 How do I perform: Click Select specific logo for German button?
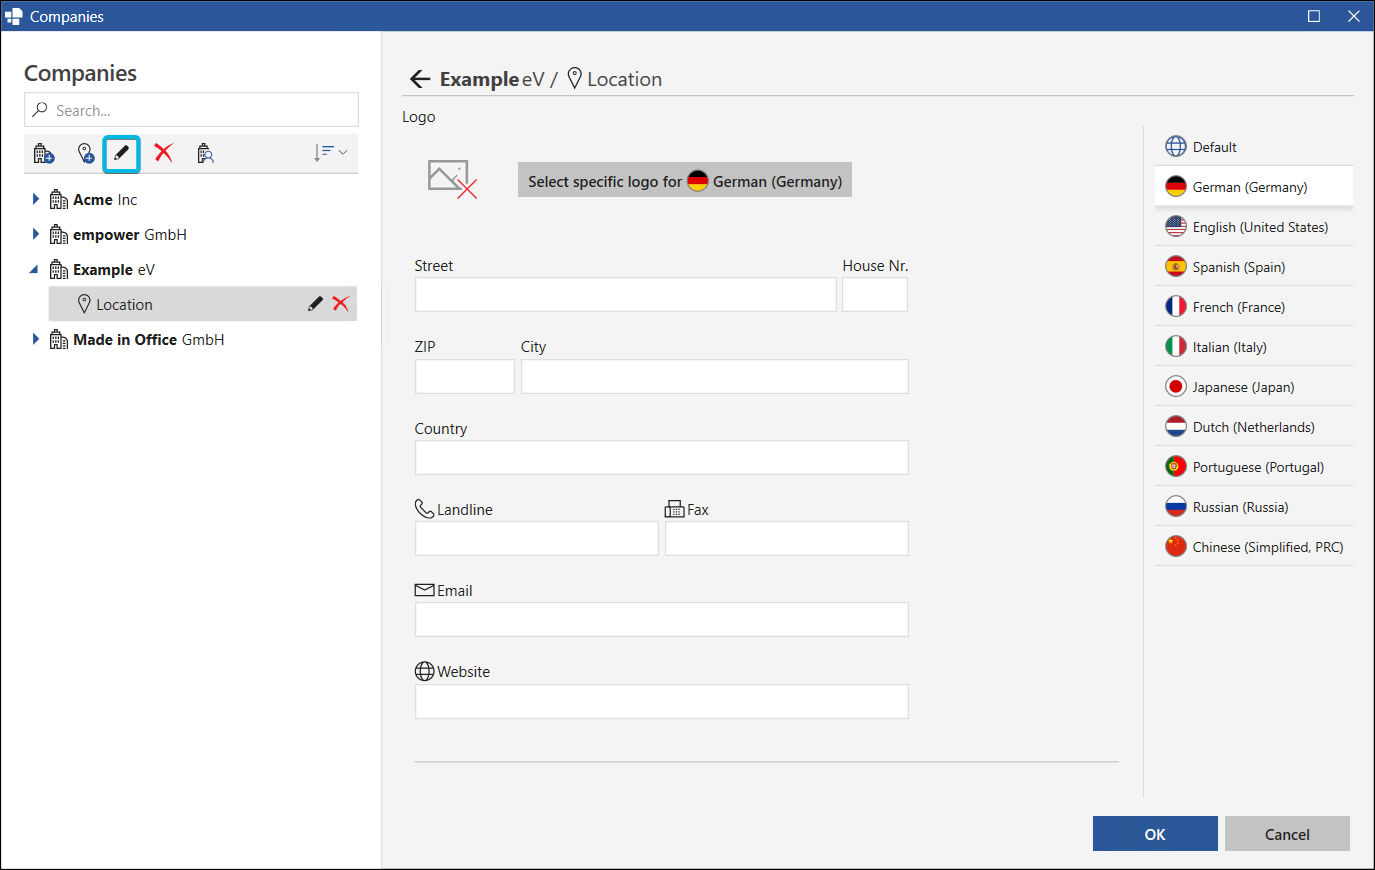[685, 180]
